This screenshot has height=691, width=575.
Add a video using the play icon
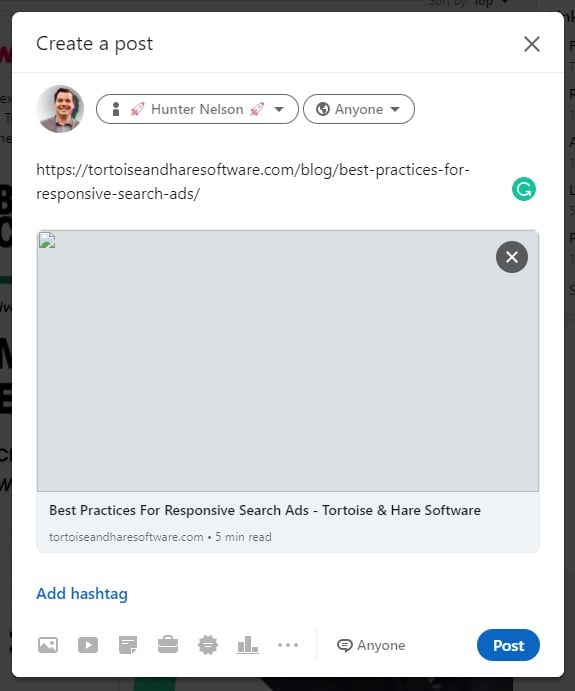pyautogui.click(x=88, y=645)
